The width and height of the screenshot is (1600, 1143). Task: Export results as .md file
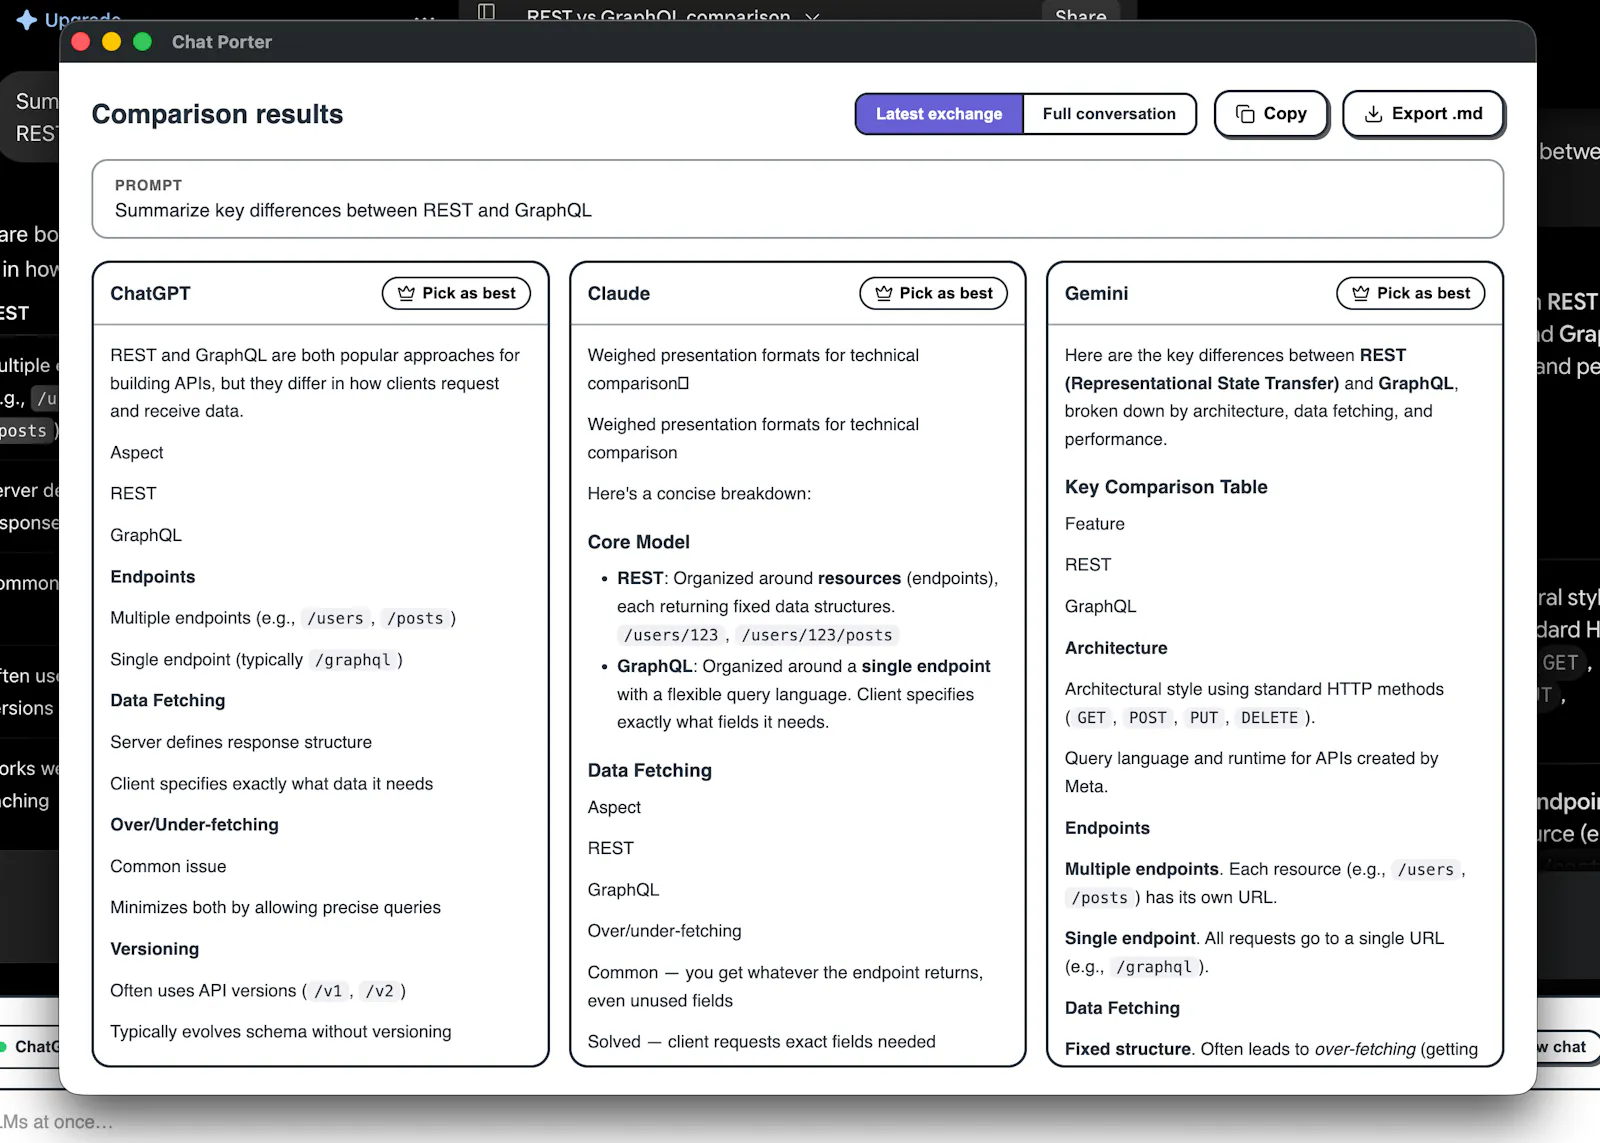(1423, 114)
